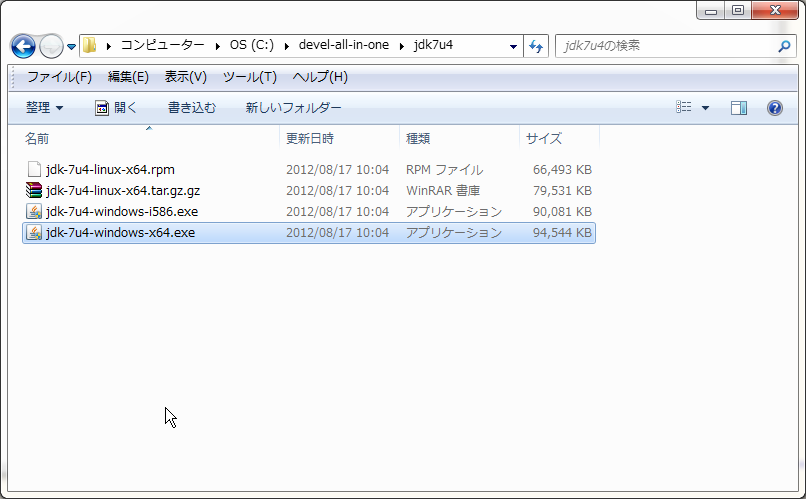Select jdk7u4 in the address path
The image size is (806, 499).
(x=433, y=45)
